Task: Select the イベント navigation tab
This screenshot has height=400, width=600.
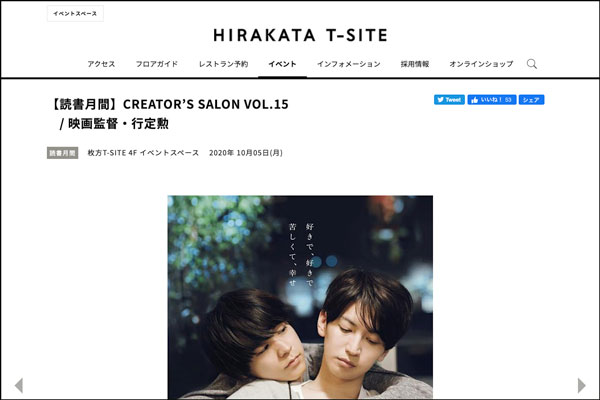Action: pos(282,64)
